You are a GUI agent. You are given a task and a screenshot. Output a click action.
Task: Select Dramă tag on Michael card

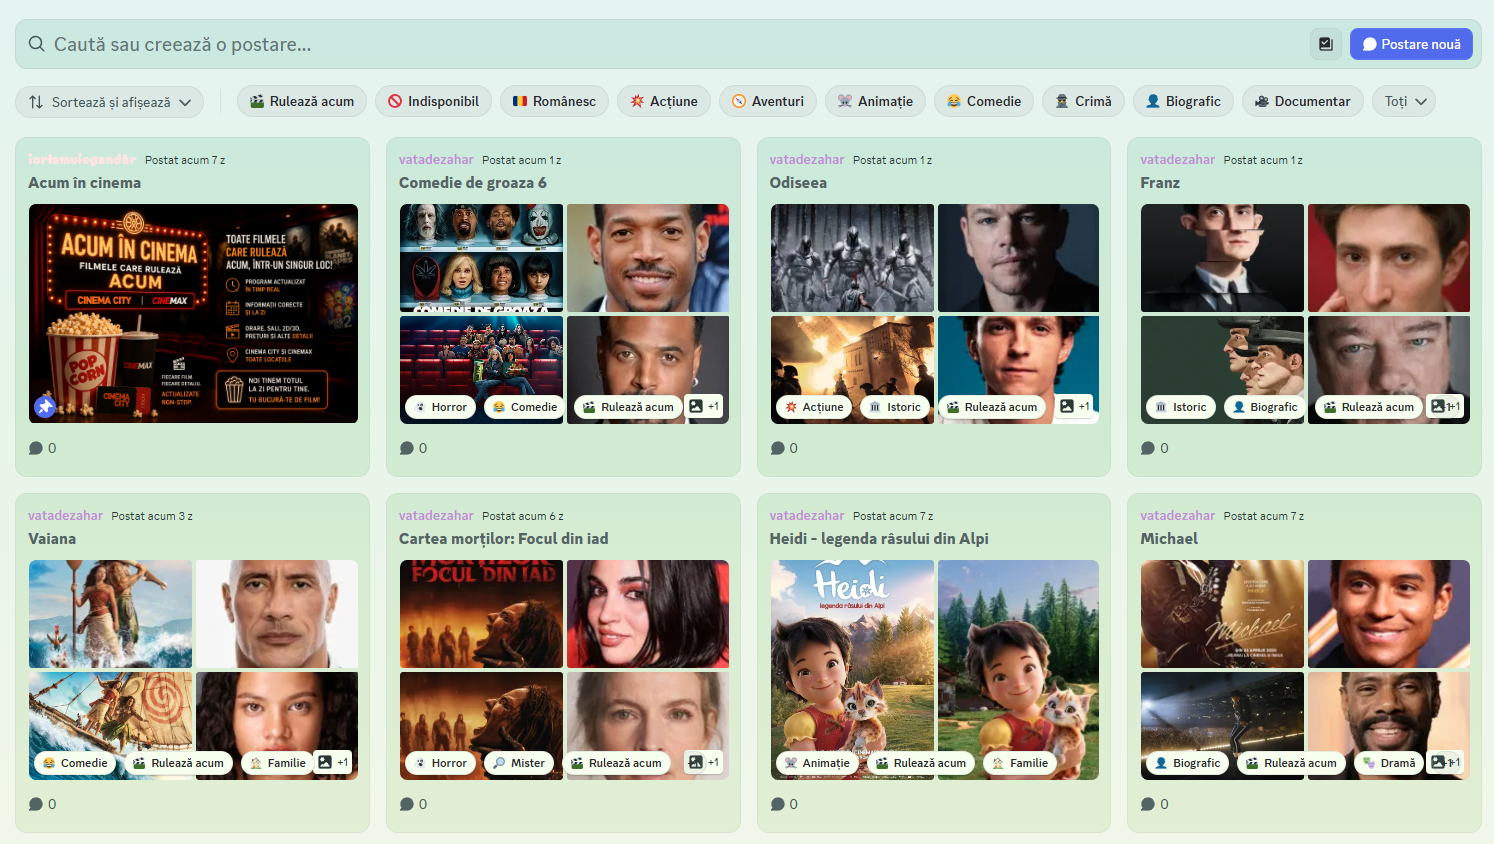1389,763
